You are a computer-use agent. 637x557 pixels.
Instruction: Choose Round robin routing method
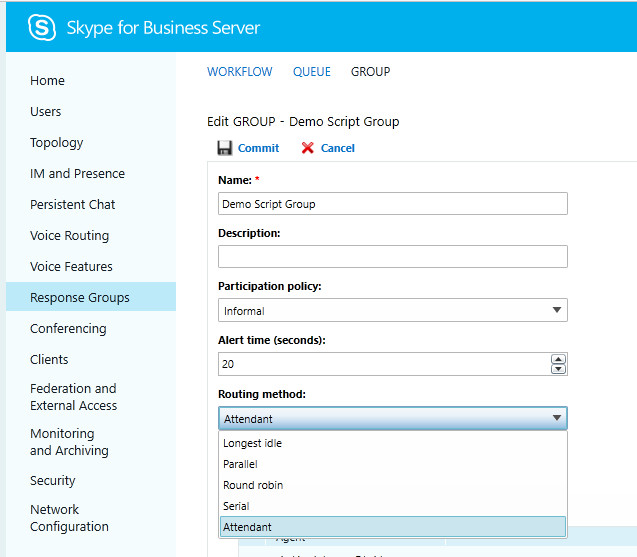click(x=392, y=485)
